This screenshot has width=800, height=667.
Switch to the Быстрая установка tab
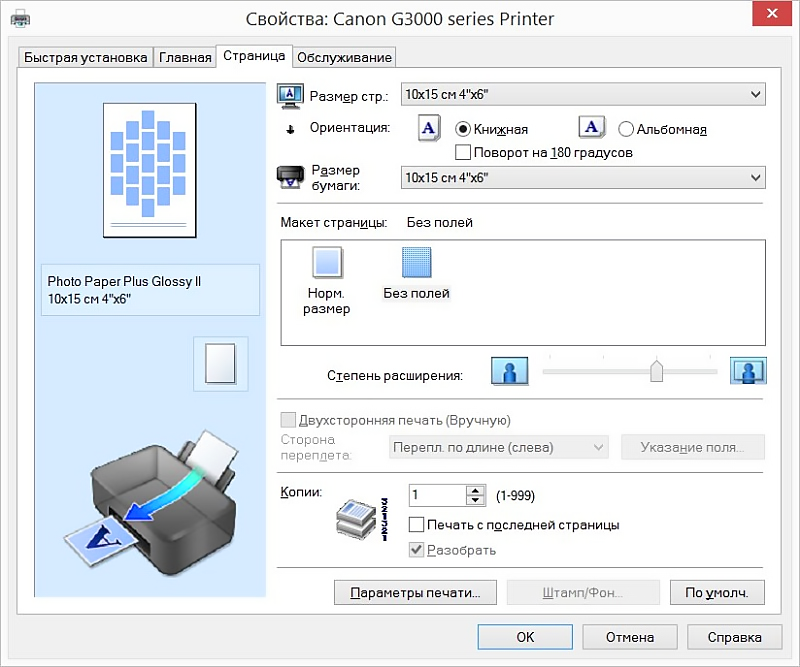(86, 57)
